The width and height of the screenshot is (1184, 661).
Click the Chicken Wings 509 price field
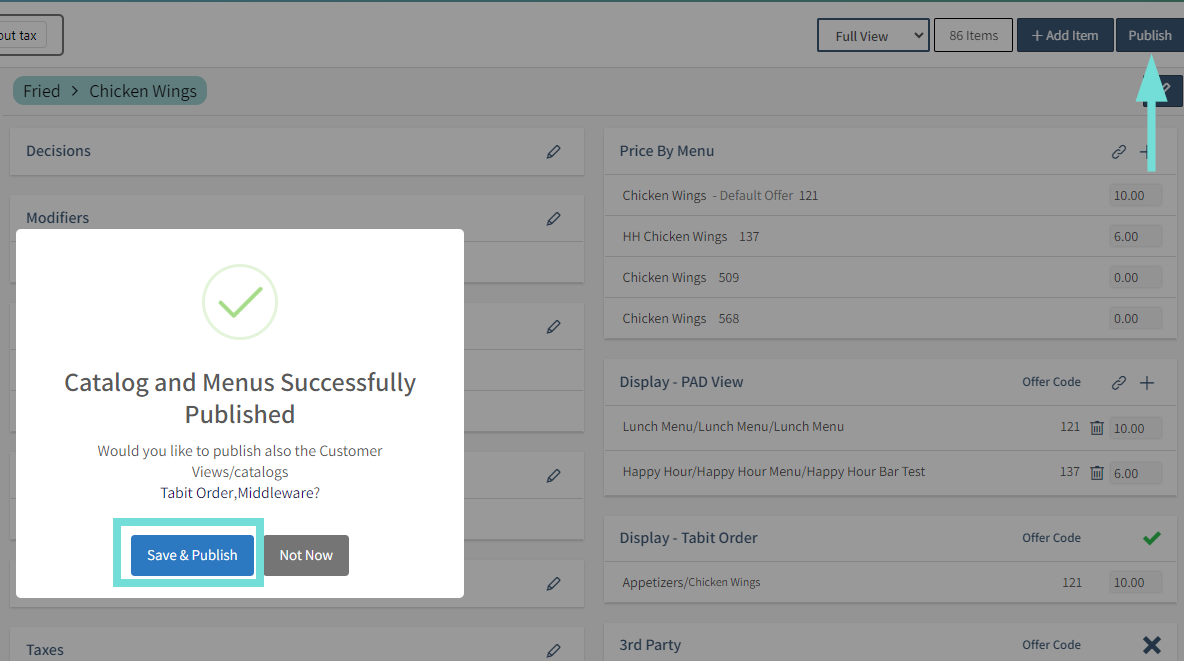click(1135, 278)
